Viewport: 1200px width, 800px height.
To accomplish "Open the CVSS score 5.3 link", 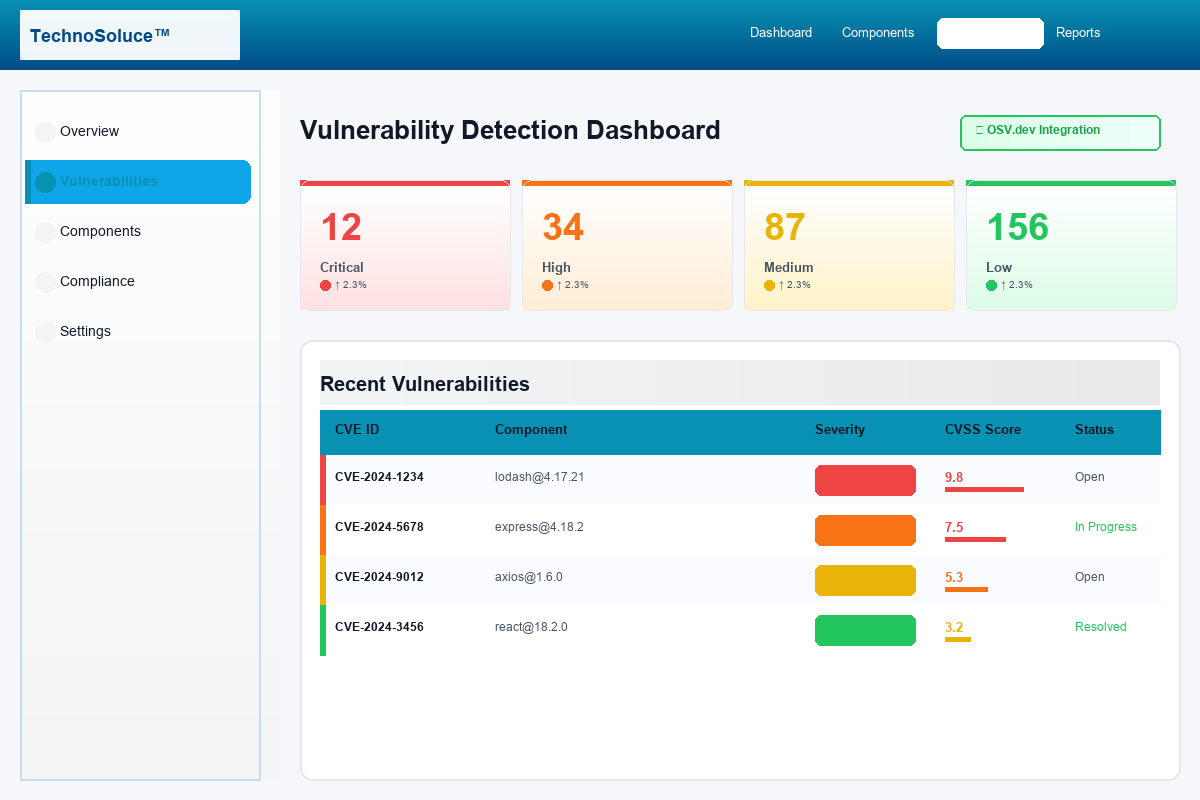I will coord(951,577).
